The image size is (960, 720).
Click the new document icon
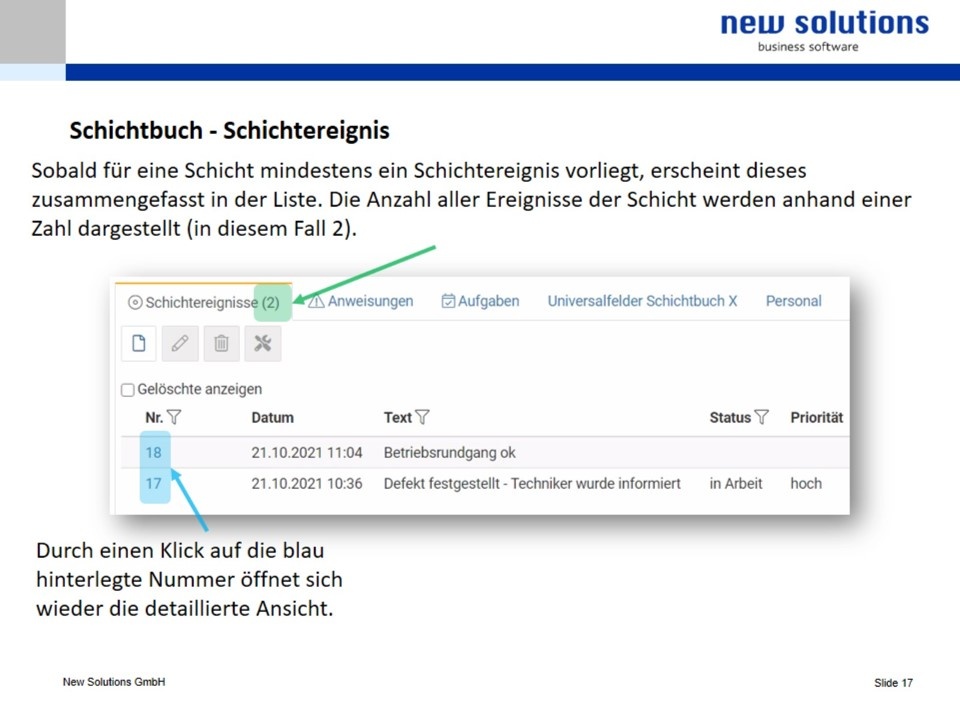(138, 344)
